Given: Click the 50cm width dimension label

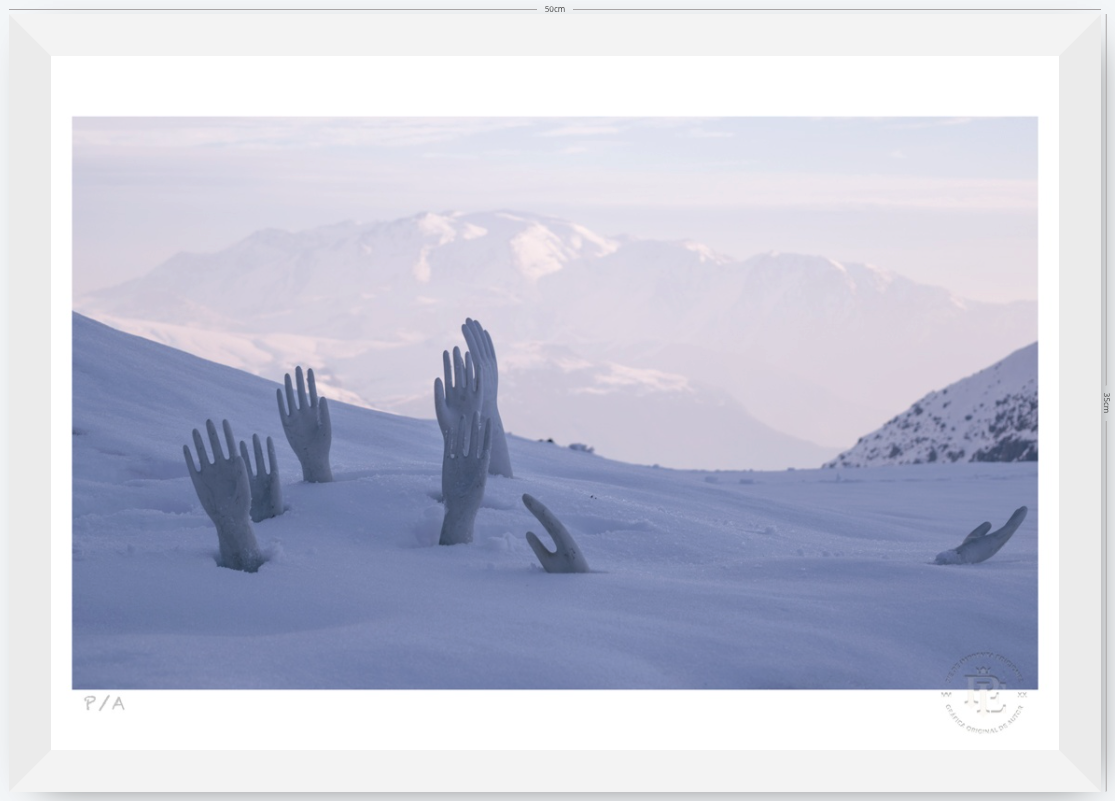Looking at the screenshot, I should tap(555, 9).
